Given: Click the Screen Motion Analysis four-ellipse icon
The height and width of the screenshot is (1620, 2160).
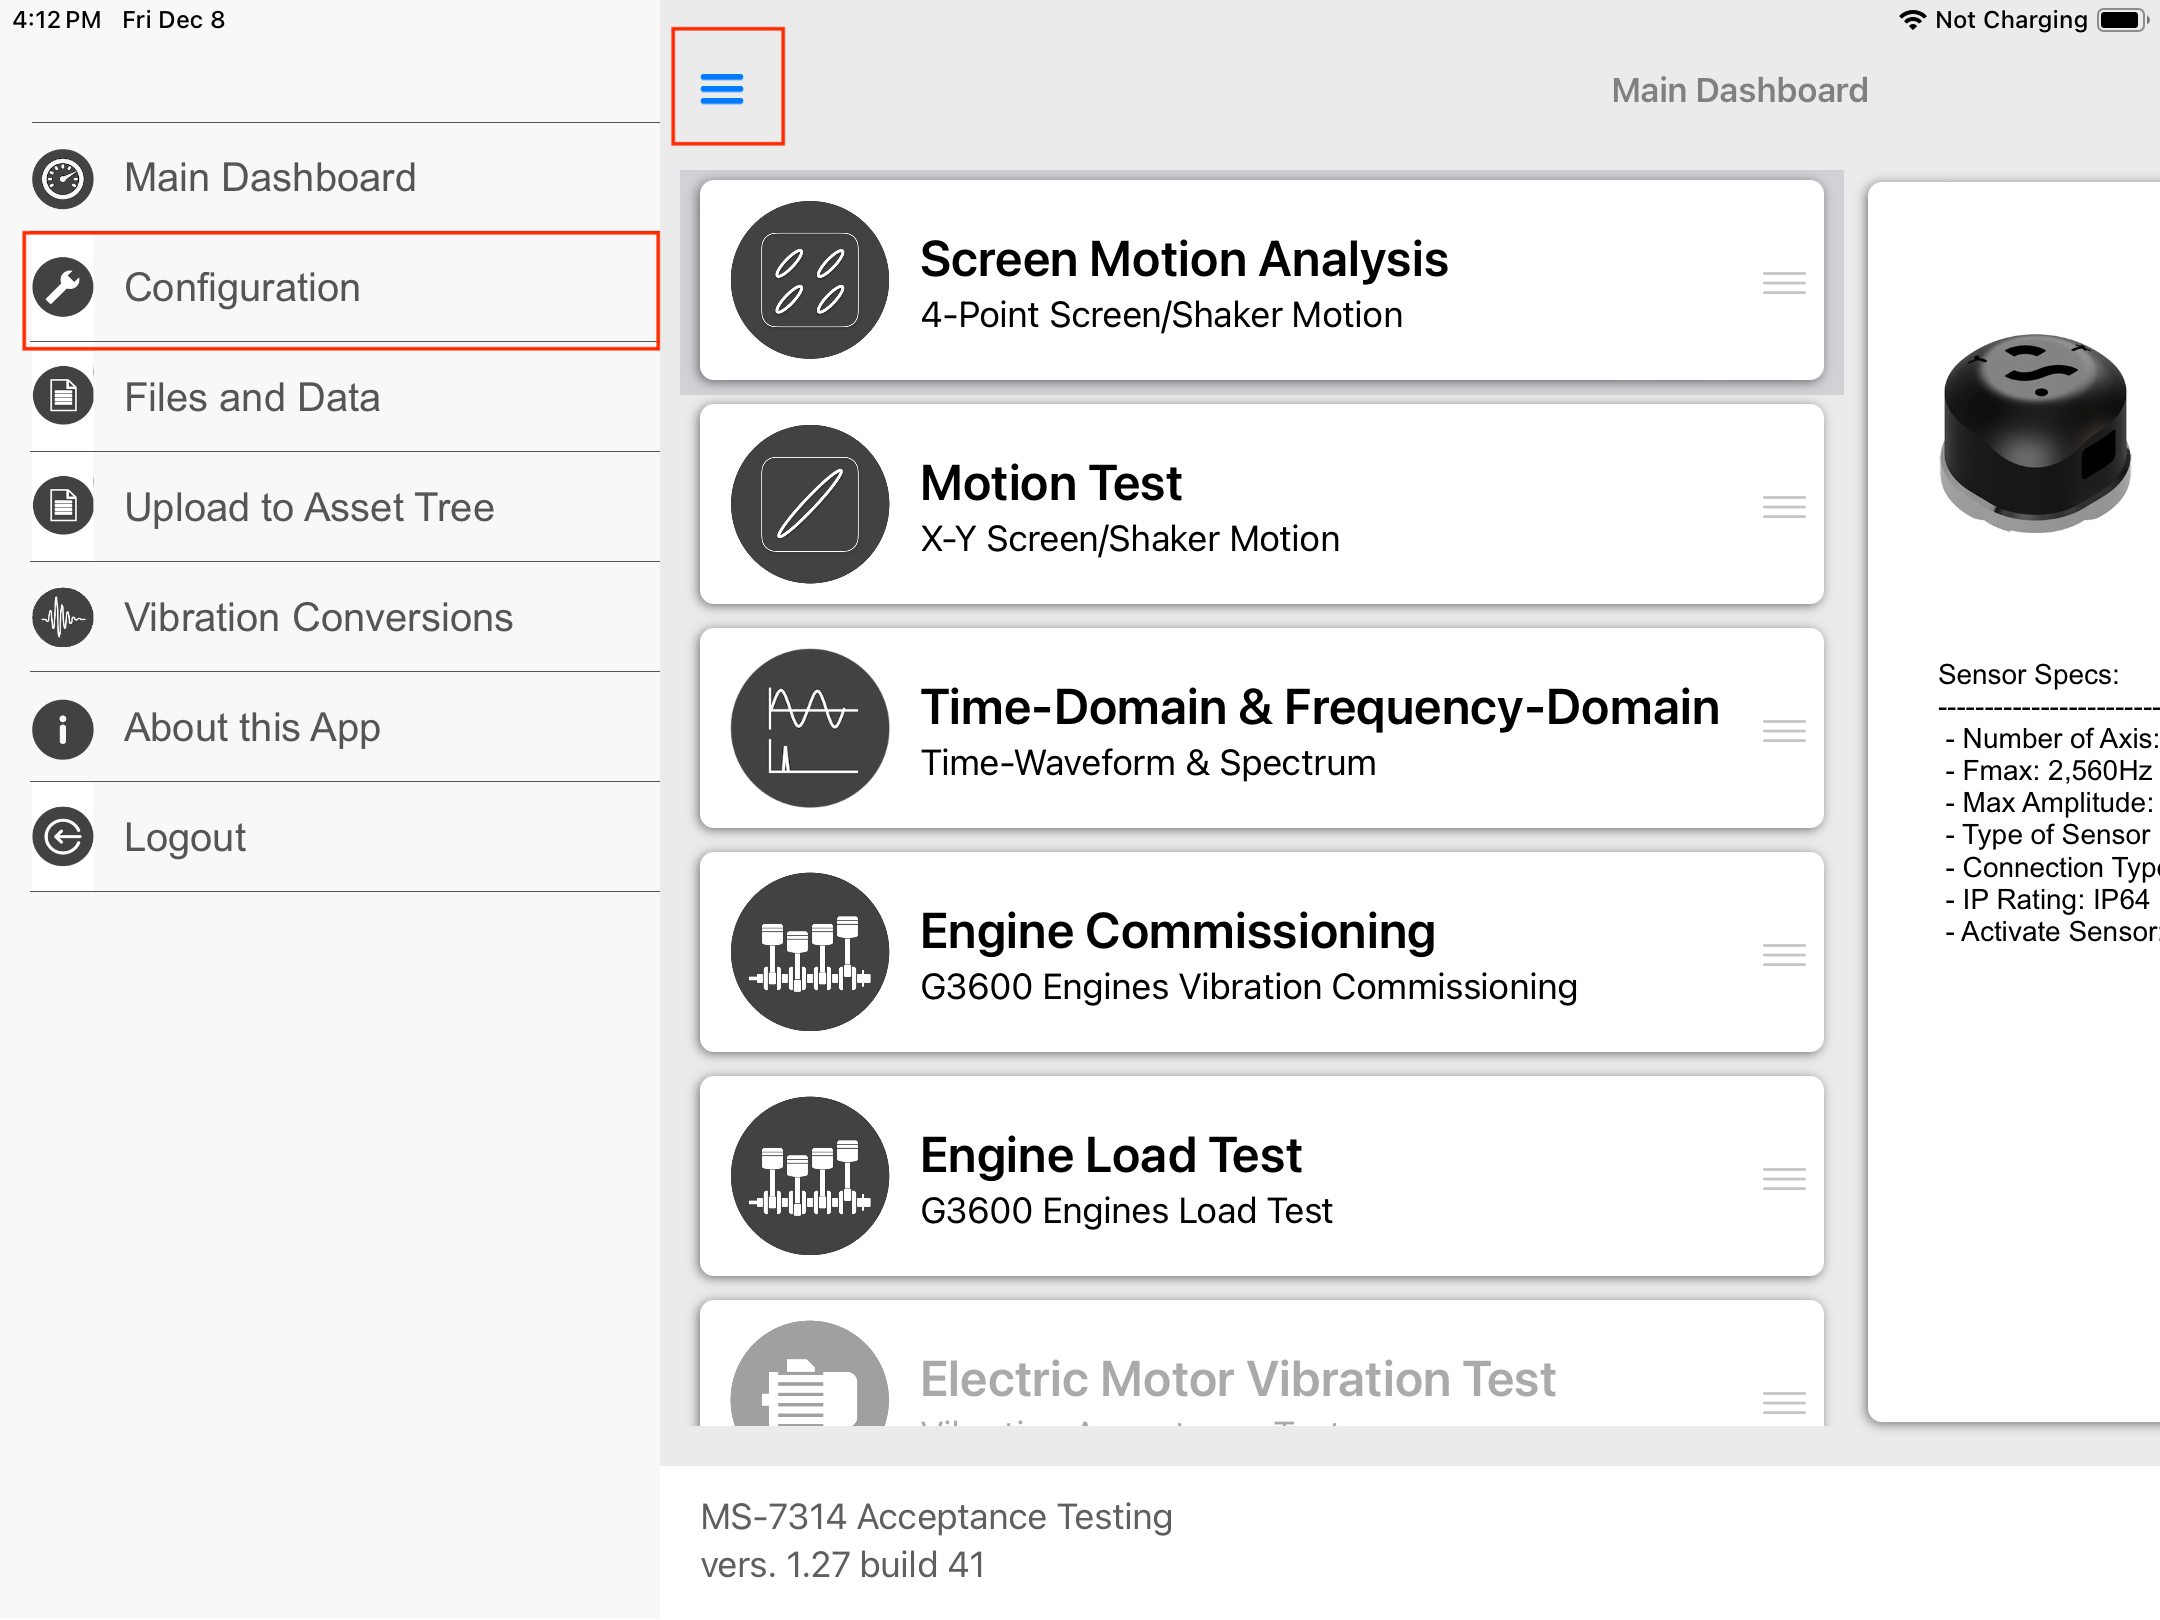Looking at the screenshot, I should (809, 280).
